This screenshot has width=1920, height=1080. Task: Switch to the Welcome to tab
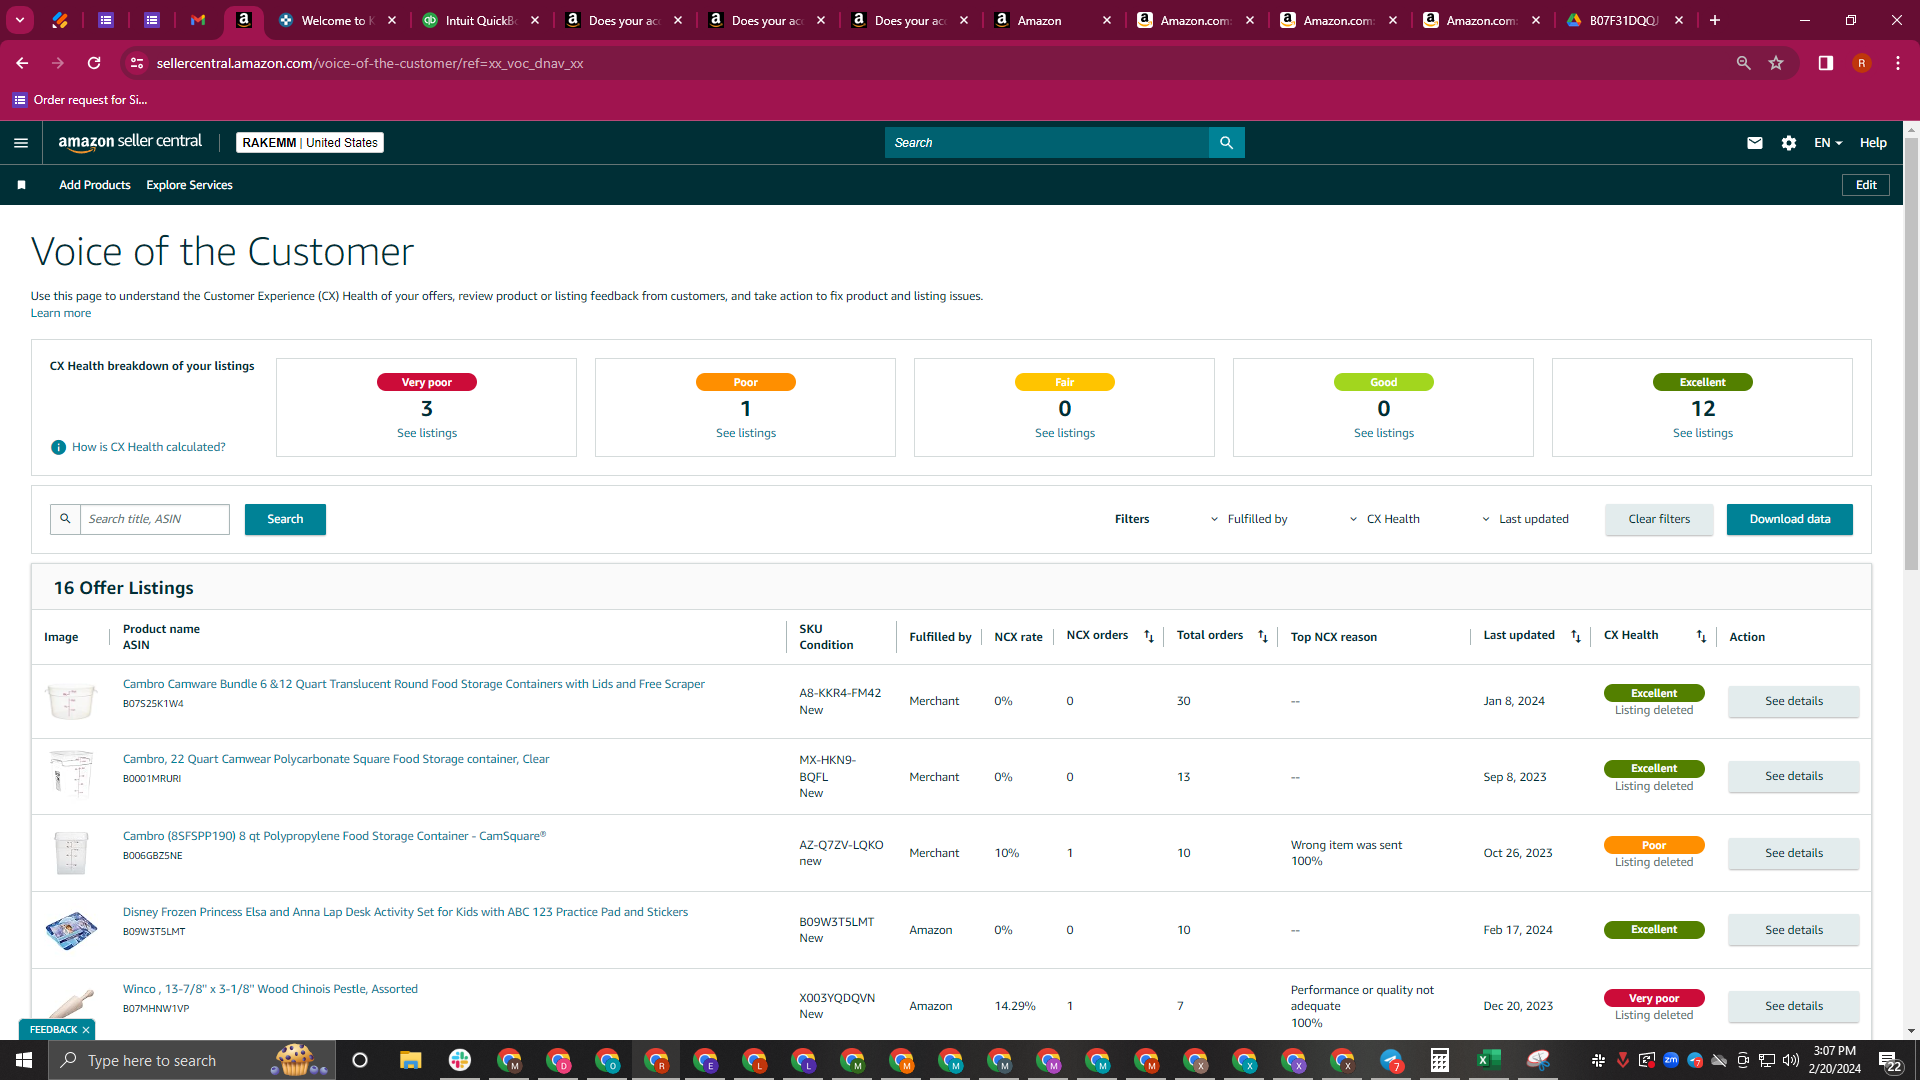pos(337,20)
